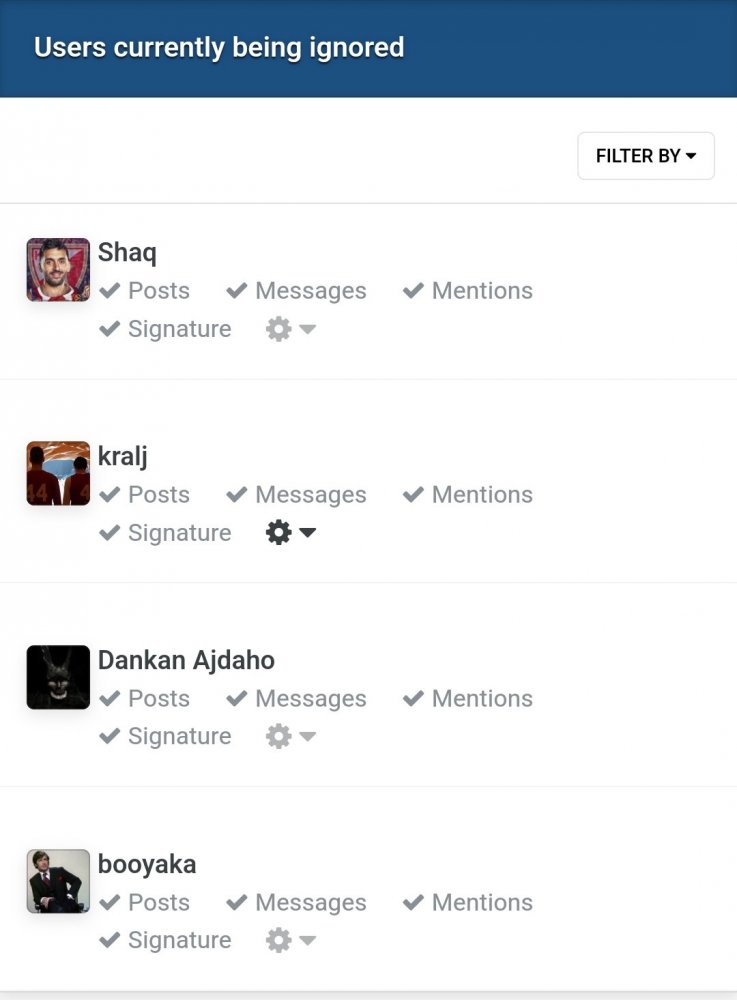Click booyaka's avatar picture
The width and height of the screenshot is (737, 1000).
(58, 881)
